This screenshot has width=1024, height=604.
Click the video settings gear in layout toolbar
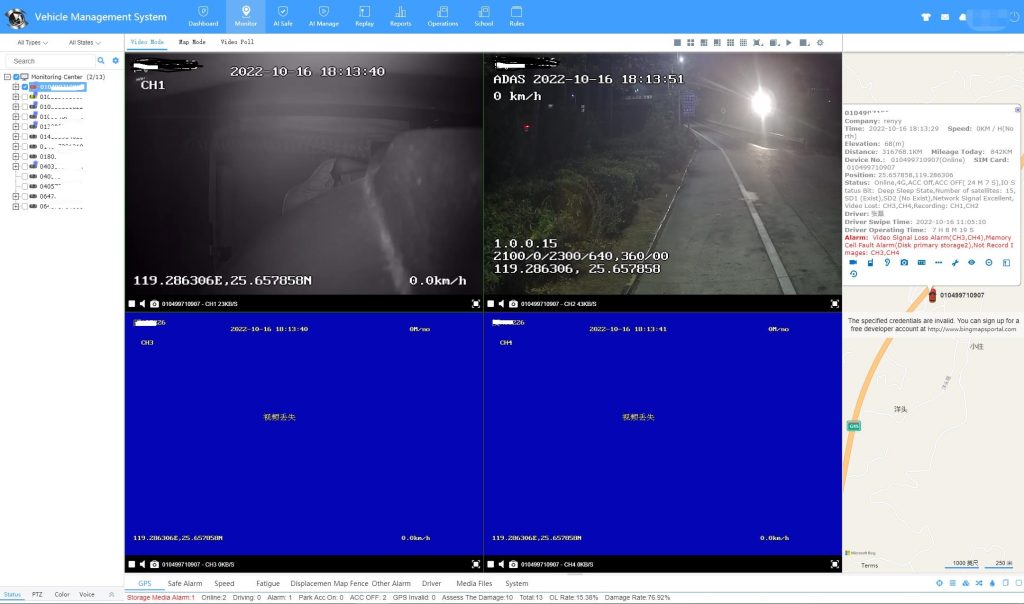point(820,43)
